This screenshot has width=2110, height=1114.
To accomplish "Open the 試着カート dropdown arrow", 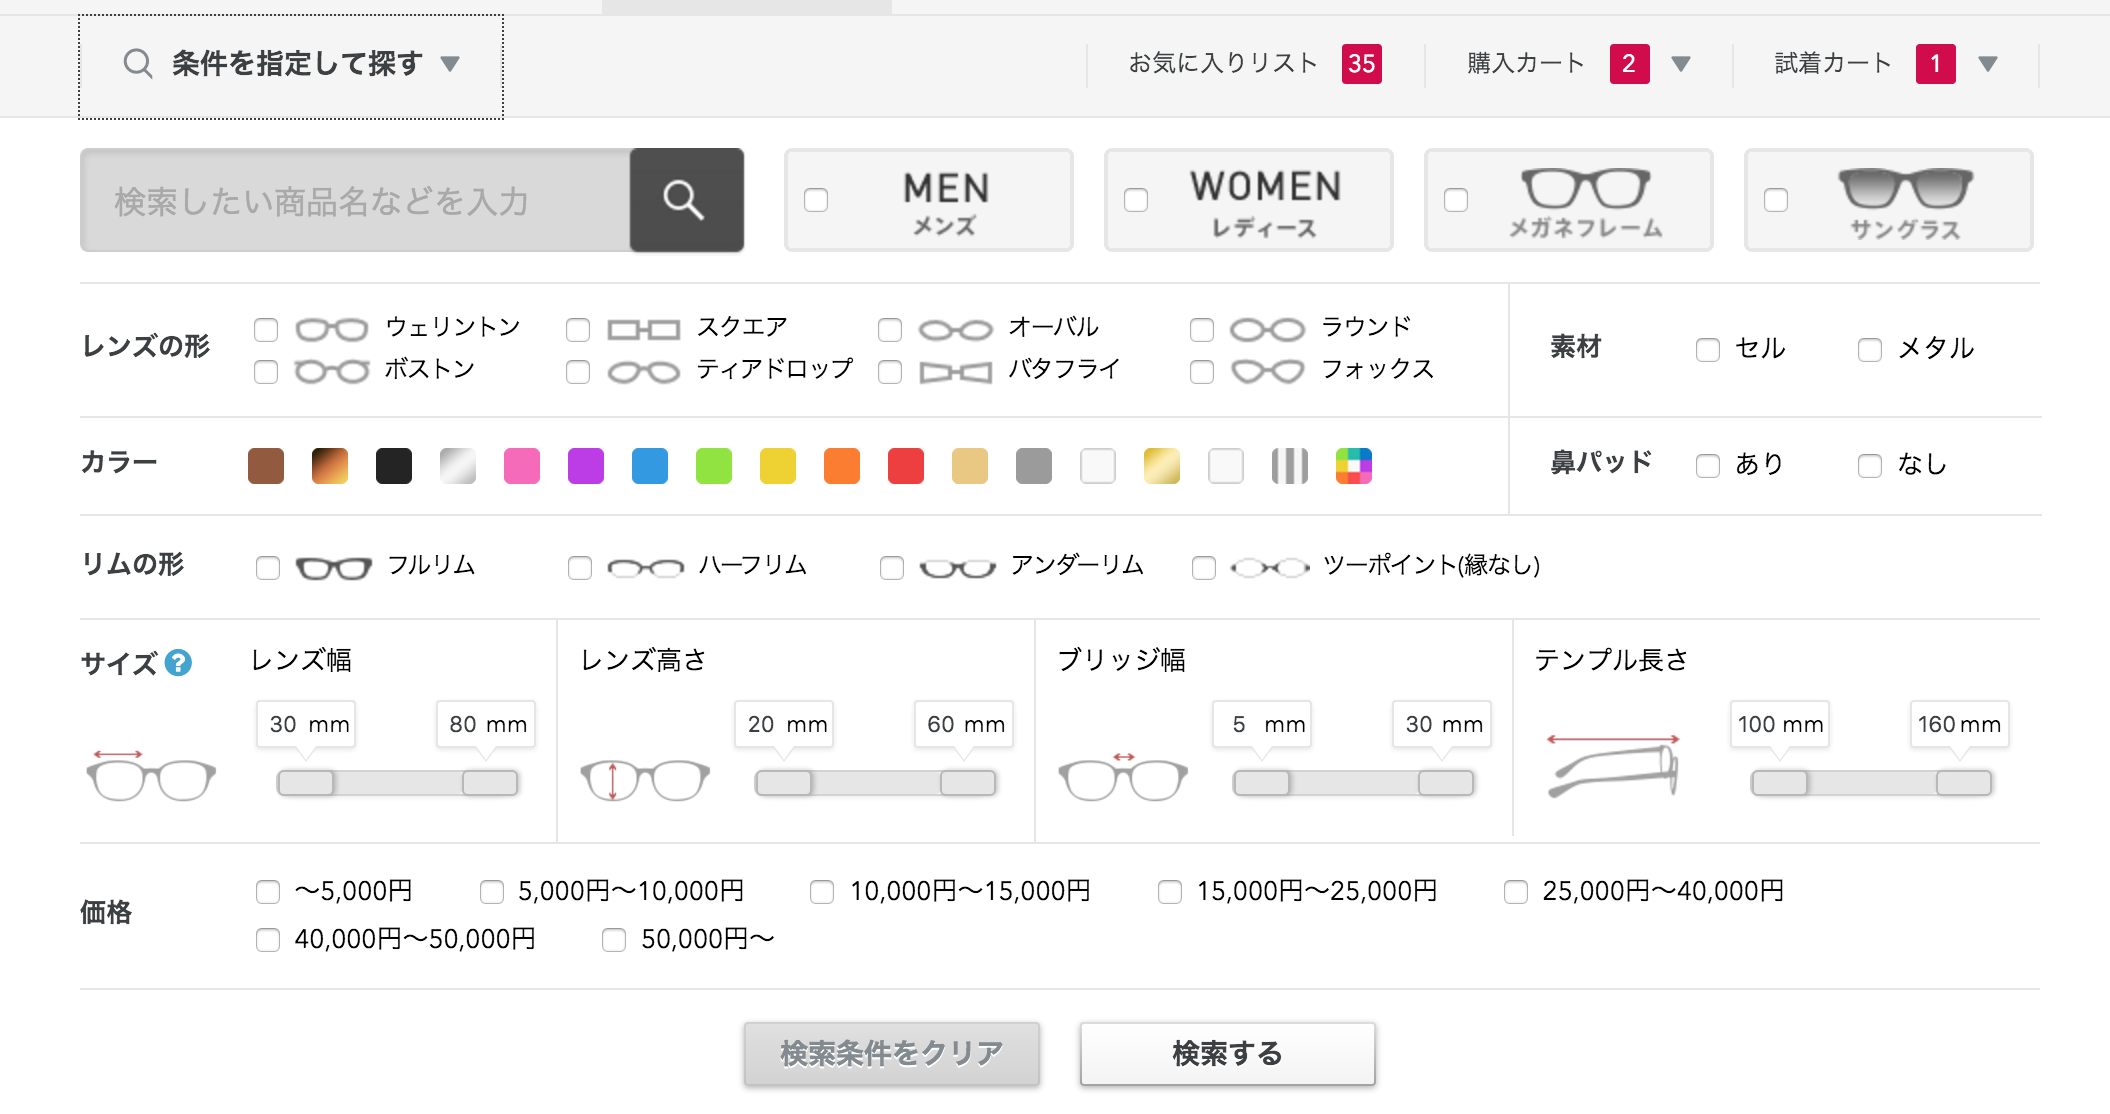I will pyautogui.click(x=1987, y=65).
